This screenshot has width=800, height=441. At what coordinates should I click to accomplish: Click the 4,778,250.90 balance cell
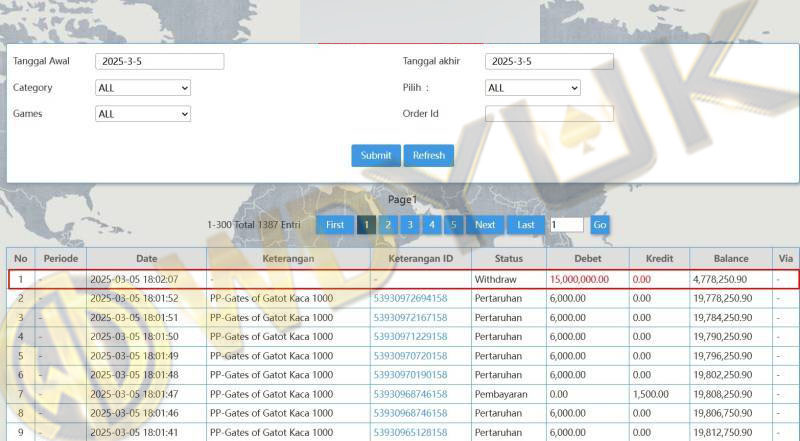pyautogui.click(x=720, y=279)
